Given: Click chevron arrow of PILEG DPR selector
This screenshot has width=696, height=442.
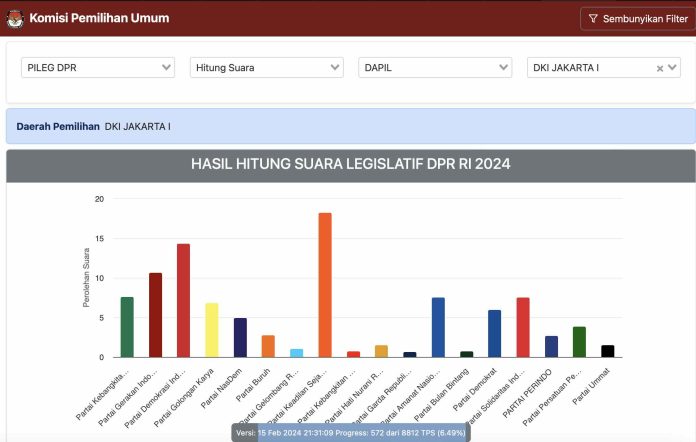Looking at the screenshot, I should tap(166, 67).
